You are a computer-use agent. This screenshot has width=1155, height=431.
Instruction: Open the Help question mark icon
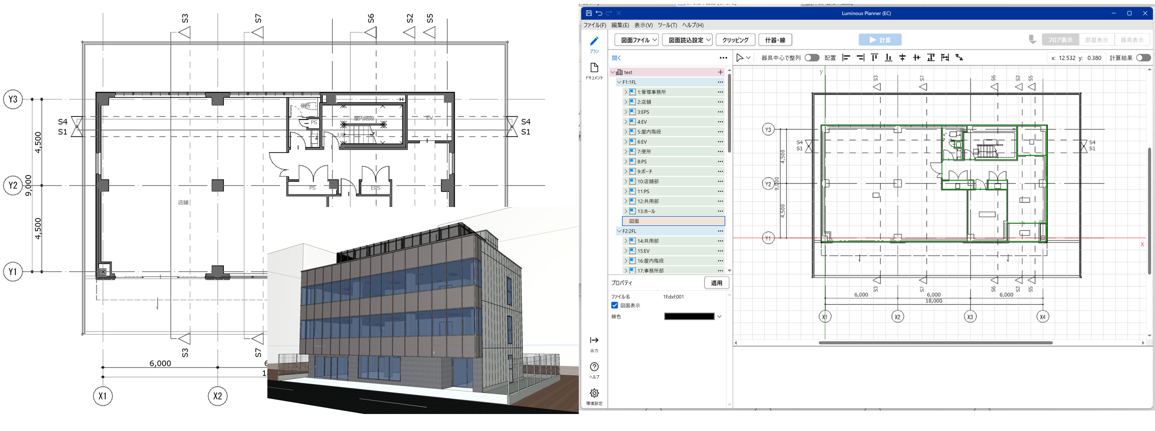tap(594, 367)
